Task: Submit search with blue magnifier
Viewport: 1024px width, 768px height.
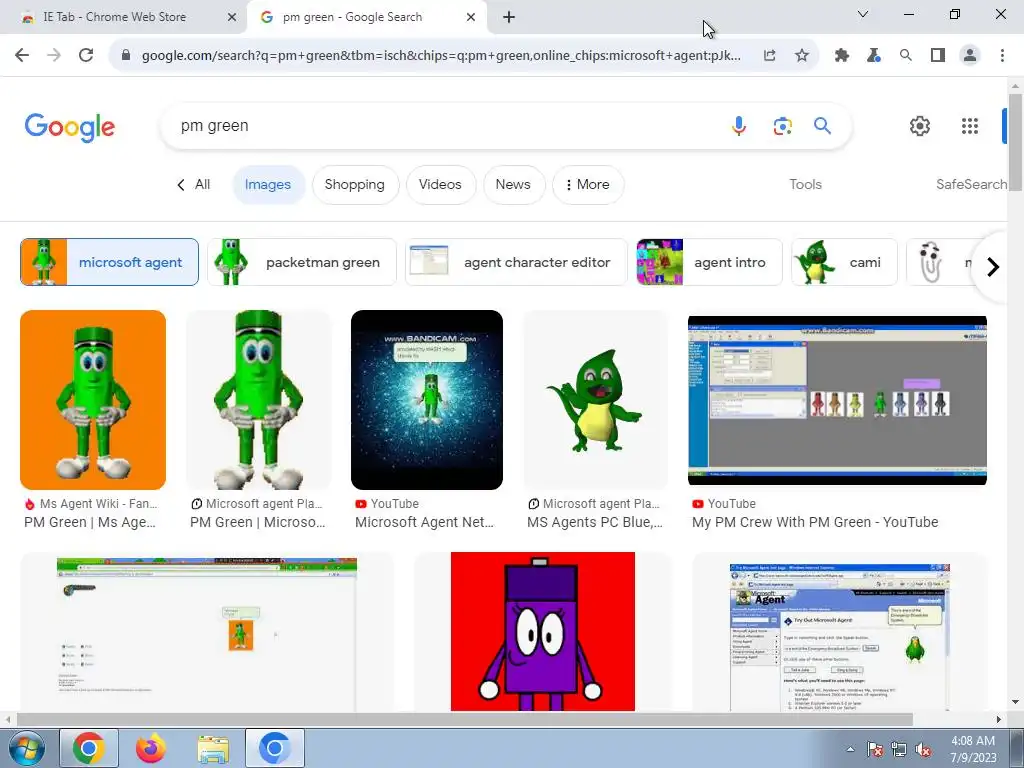Action: (x=822, y=125)
